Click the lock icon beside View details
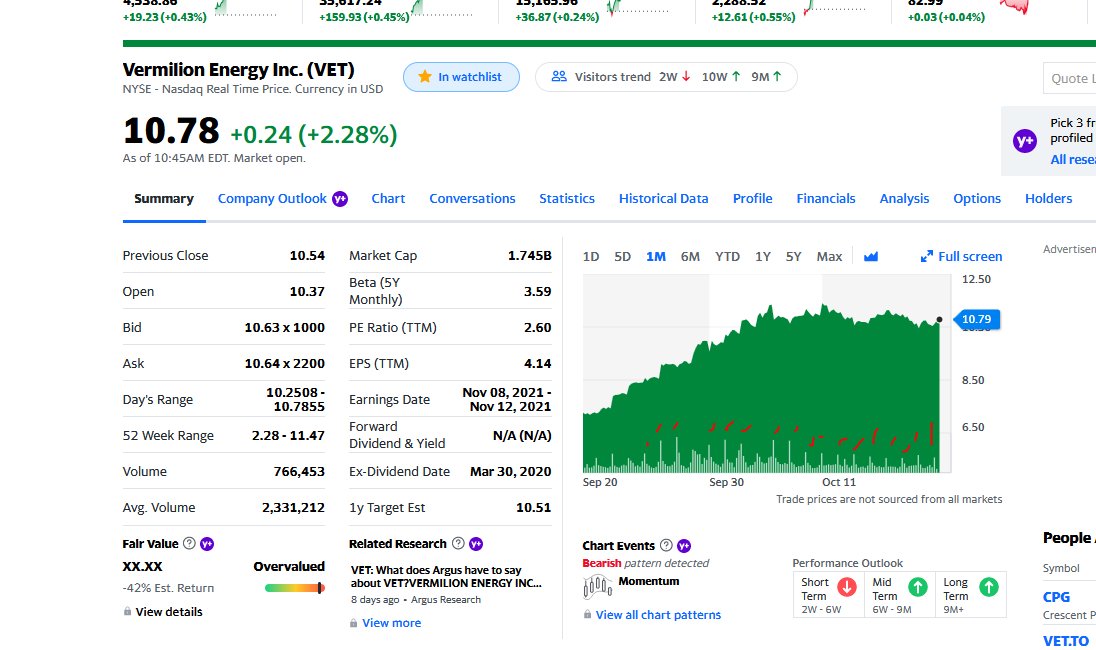Screen dimensions: 1096x650 [127, 611]
